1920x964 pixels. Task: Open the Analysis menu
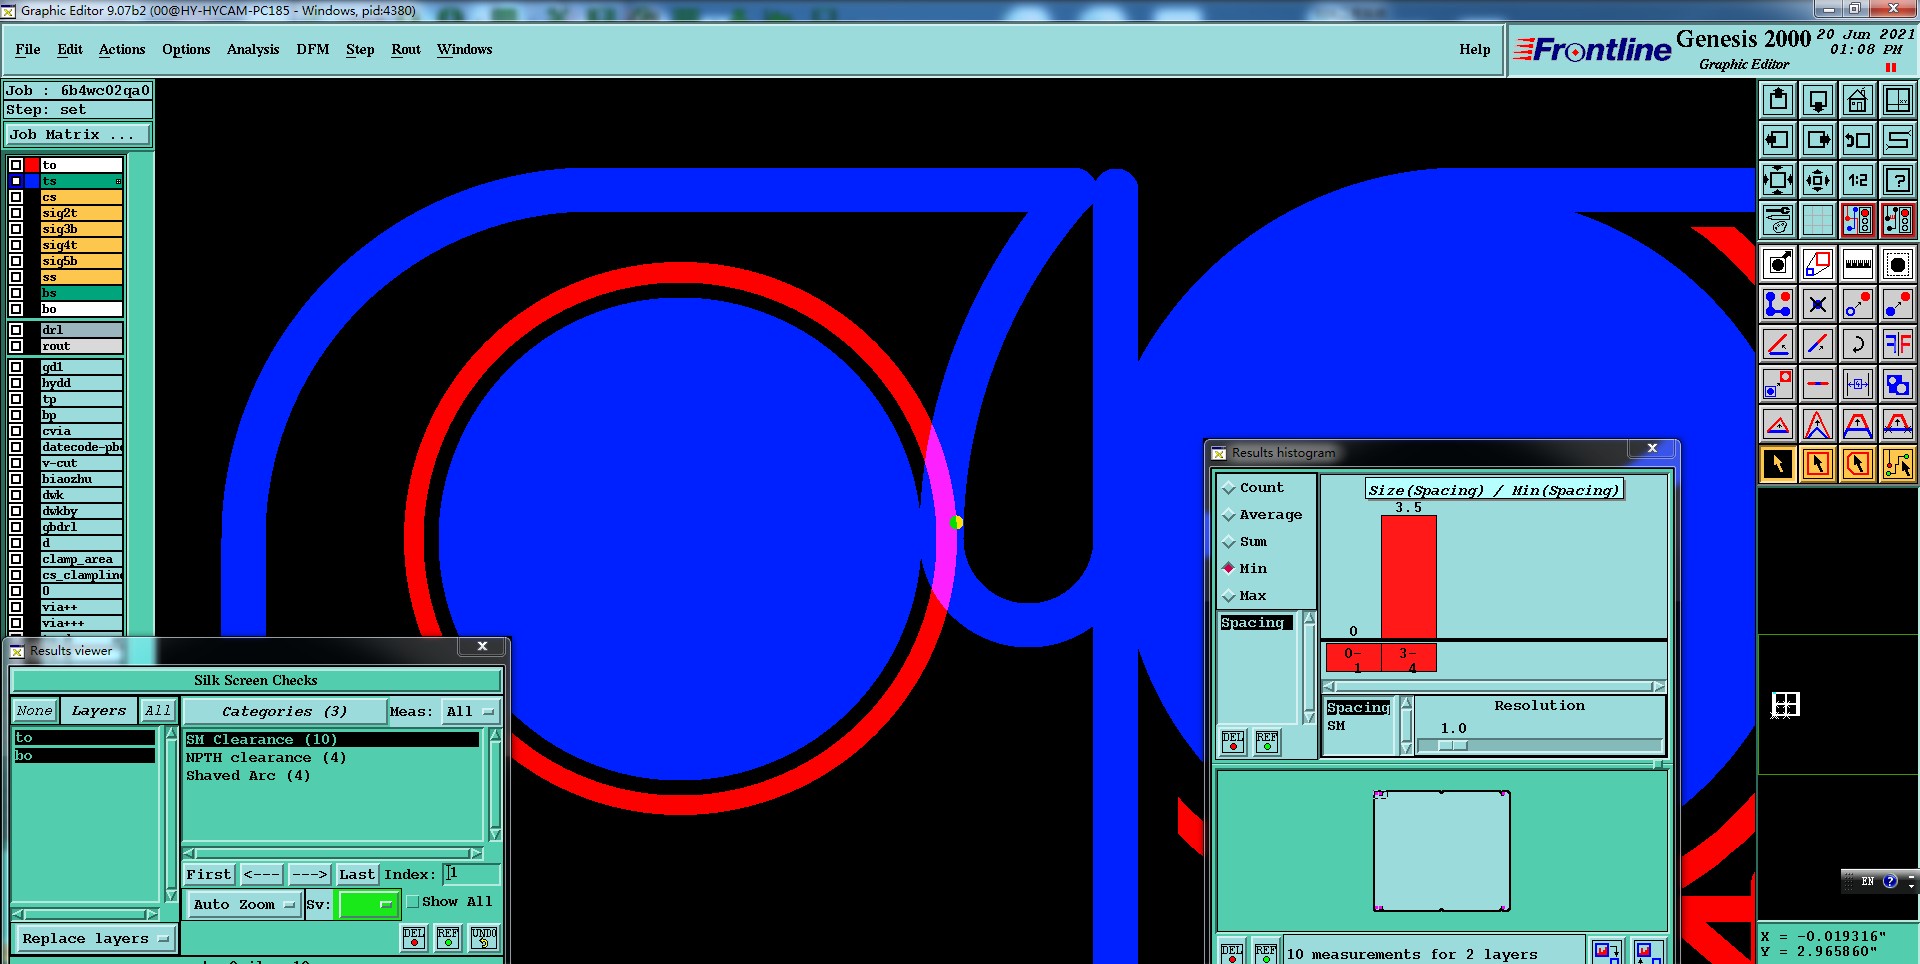point(253,49)
